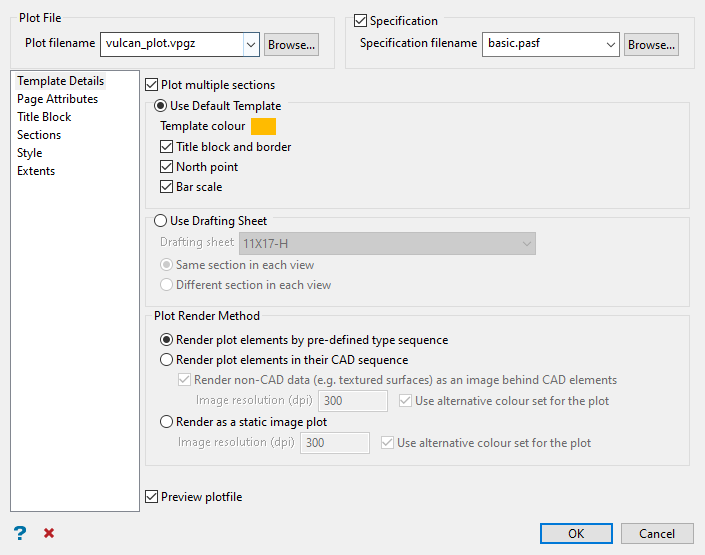The height and width of the screenshot is (555, 705).
Task: Go to the Extents page
Action: [x=36, y=171]
